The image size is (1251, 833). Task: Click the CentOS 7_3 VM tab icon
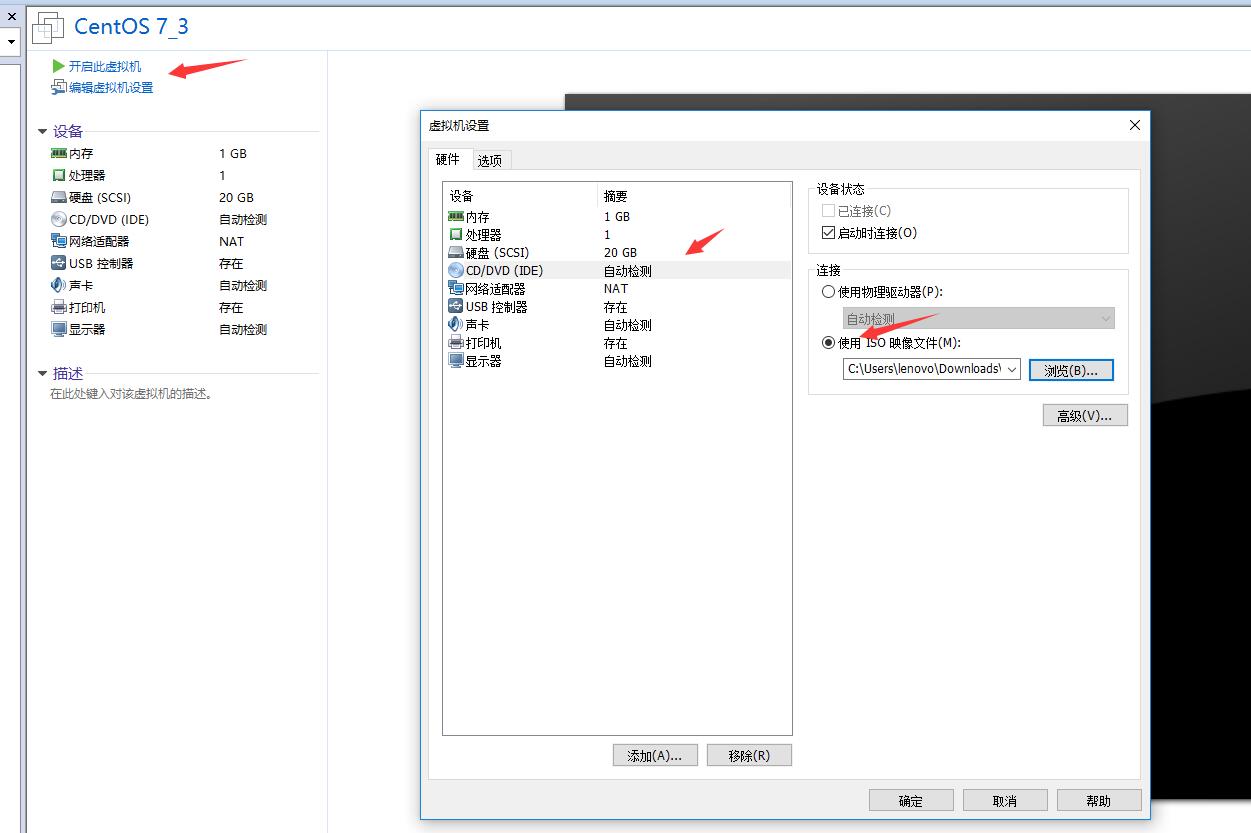pyautogui.click(x=48, y=28)
